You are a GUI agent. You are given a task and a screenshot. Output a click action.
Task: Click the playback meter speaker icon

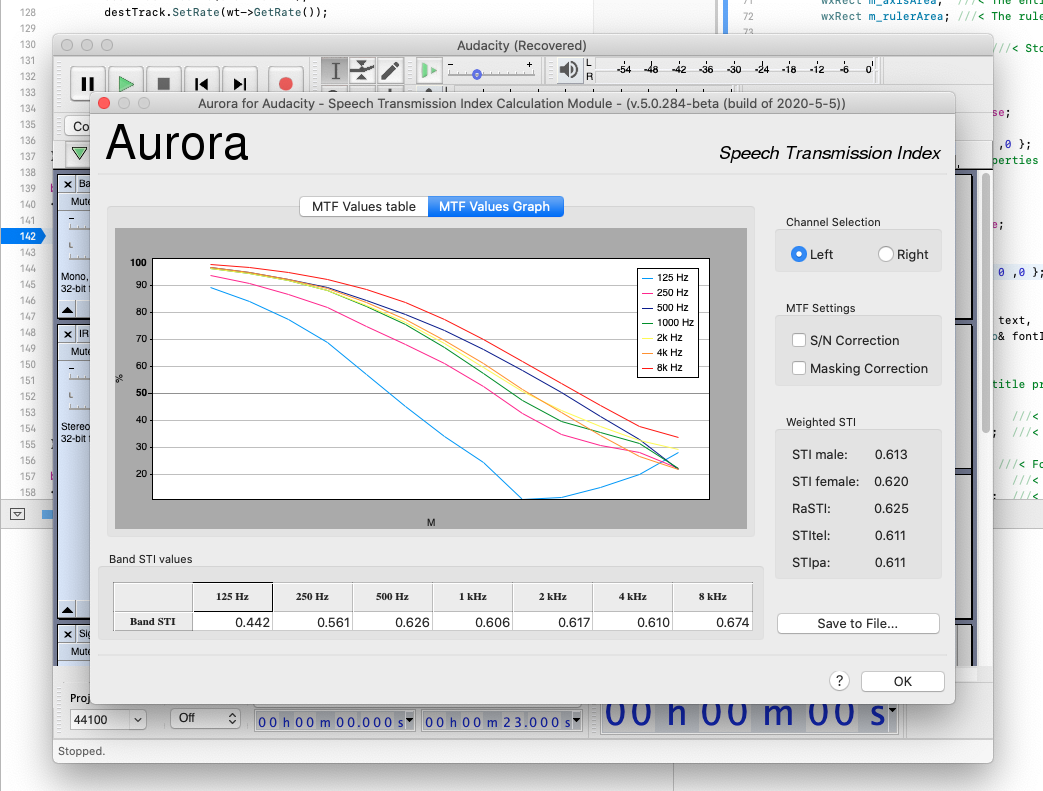[x=569, y=70]
